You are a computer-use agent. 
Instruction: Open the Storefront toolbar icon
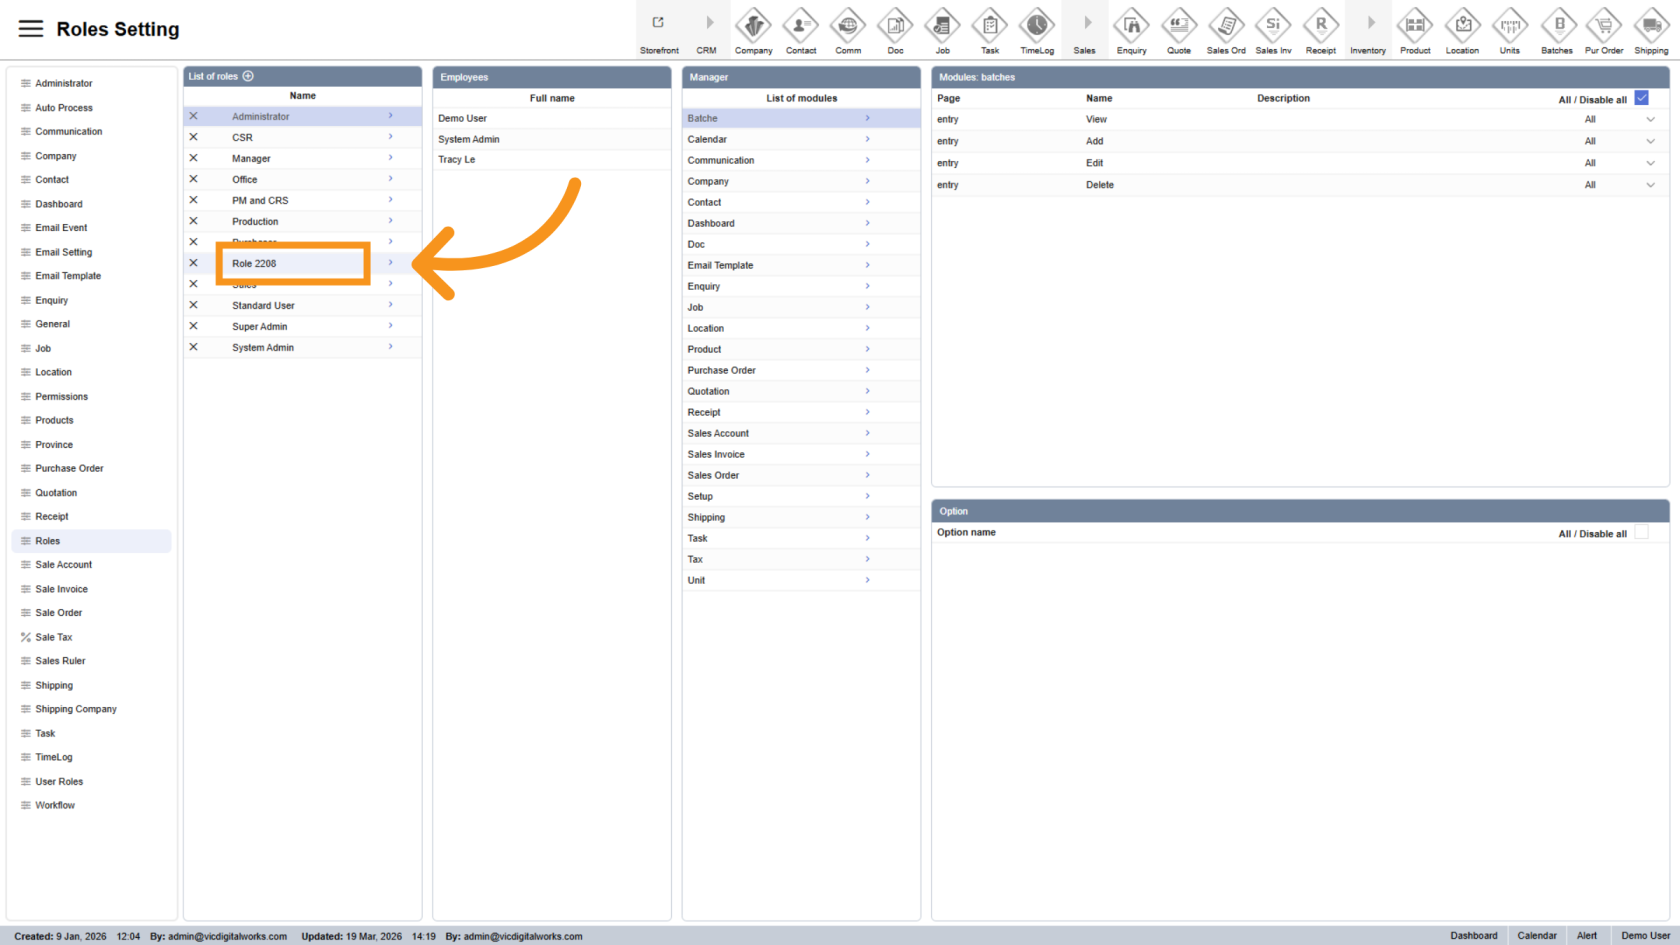(x=659, y=24)
